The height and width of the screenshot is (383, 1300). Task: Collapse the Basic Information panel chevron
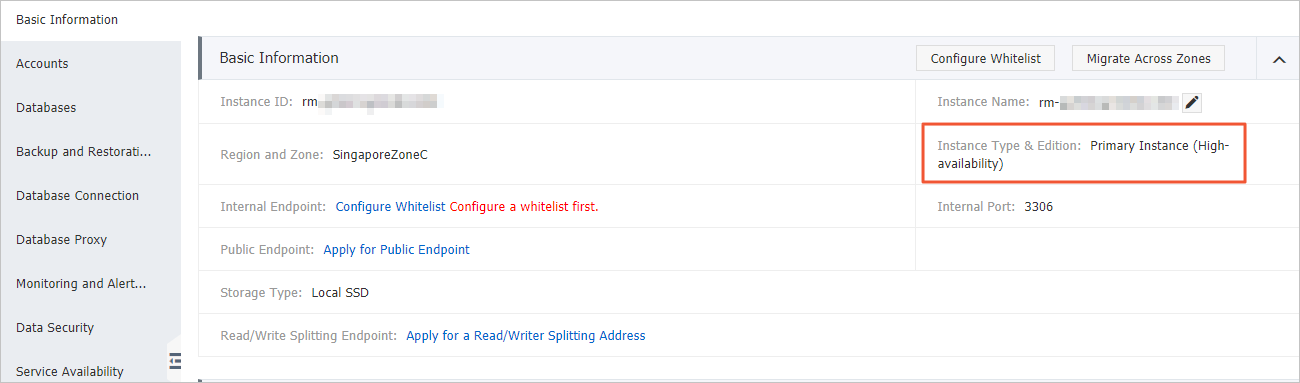click(x=1278, y=60)
